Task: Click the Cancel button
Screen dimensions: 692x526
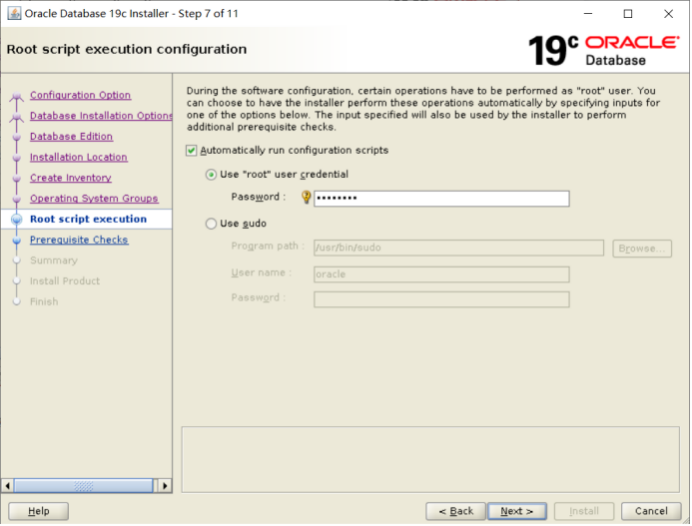Action: click(651, 511)
